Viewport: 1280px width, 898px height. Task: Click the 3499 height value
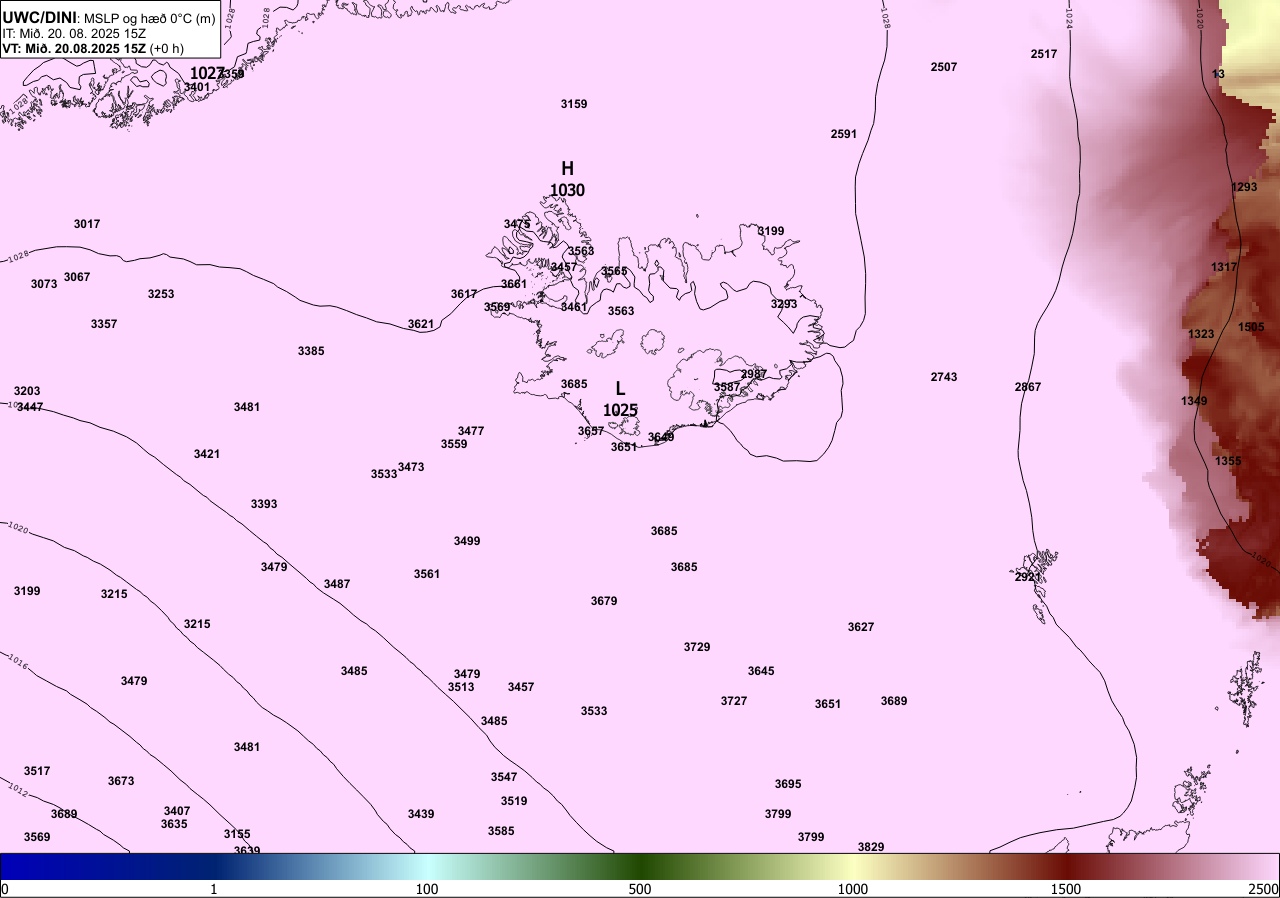(467, 541)
